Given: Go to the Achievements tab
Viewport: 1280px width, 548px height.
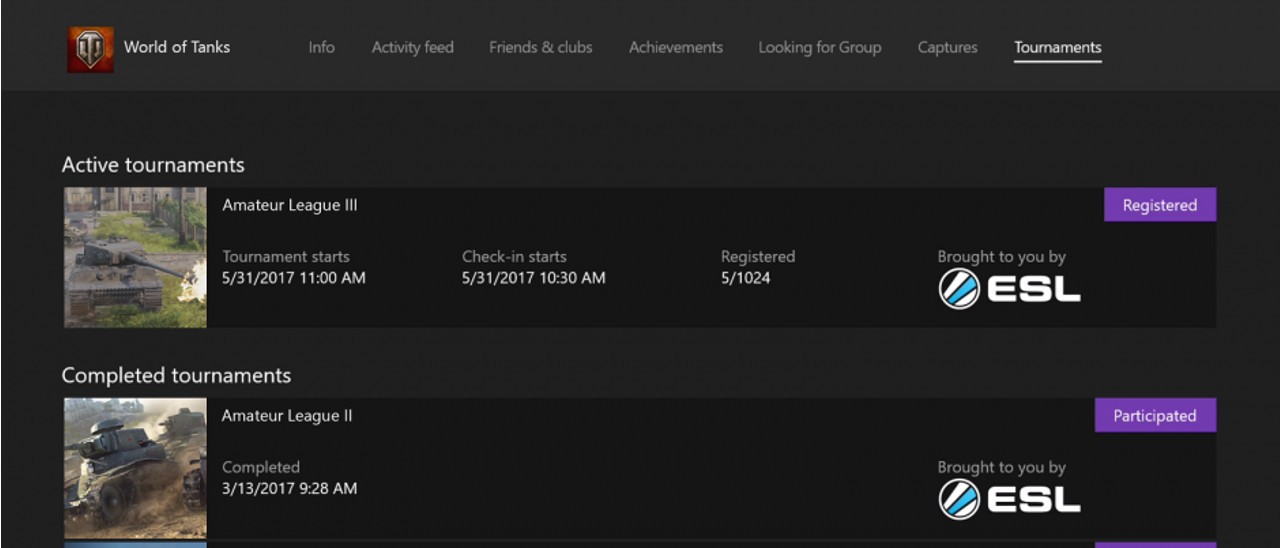Looking at the screenshot, I should pyautogui.click(x=675, y=47).
